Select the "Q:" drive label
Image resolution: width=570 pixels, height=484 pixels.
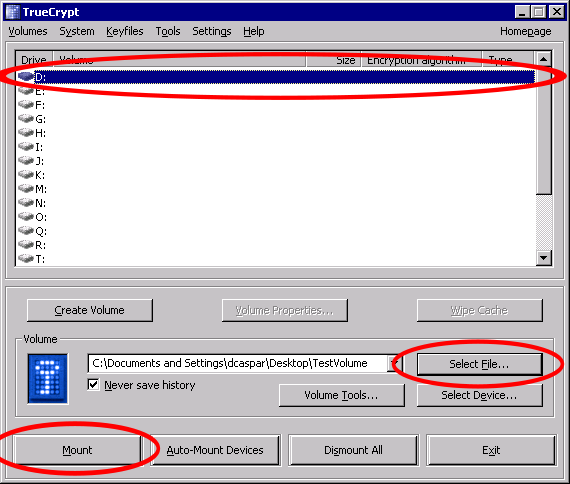point(41,231)
